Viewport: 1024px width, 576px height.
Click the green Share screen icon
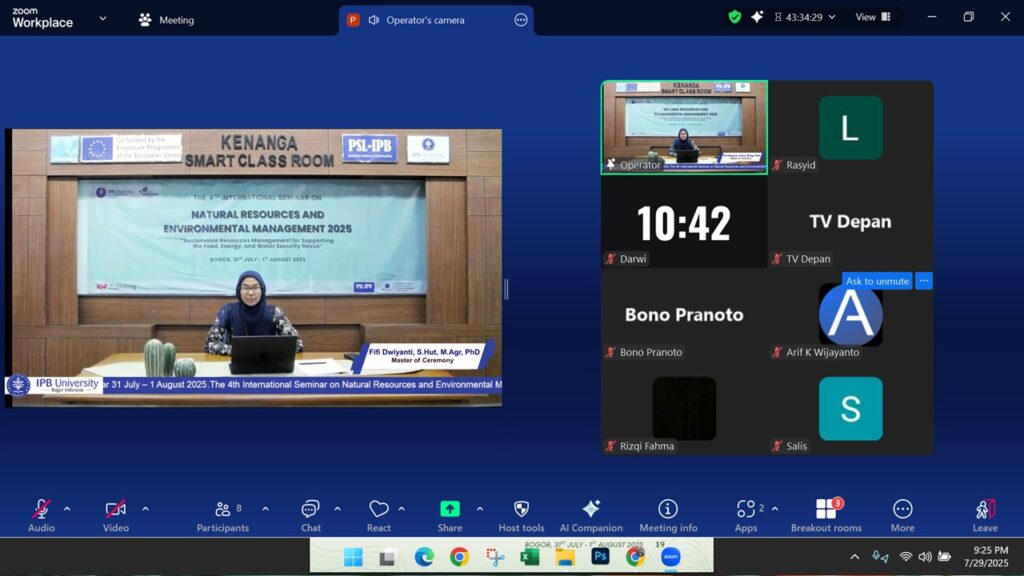click(x=450, y=509)
